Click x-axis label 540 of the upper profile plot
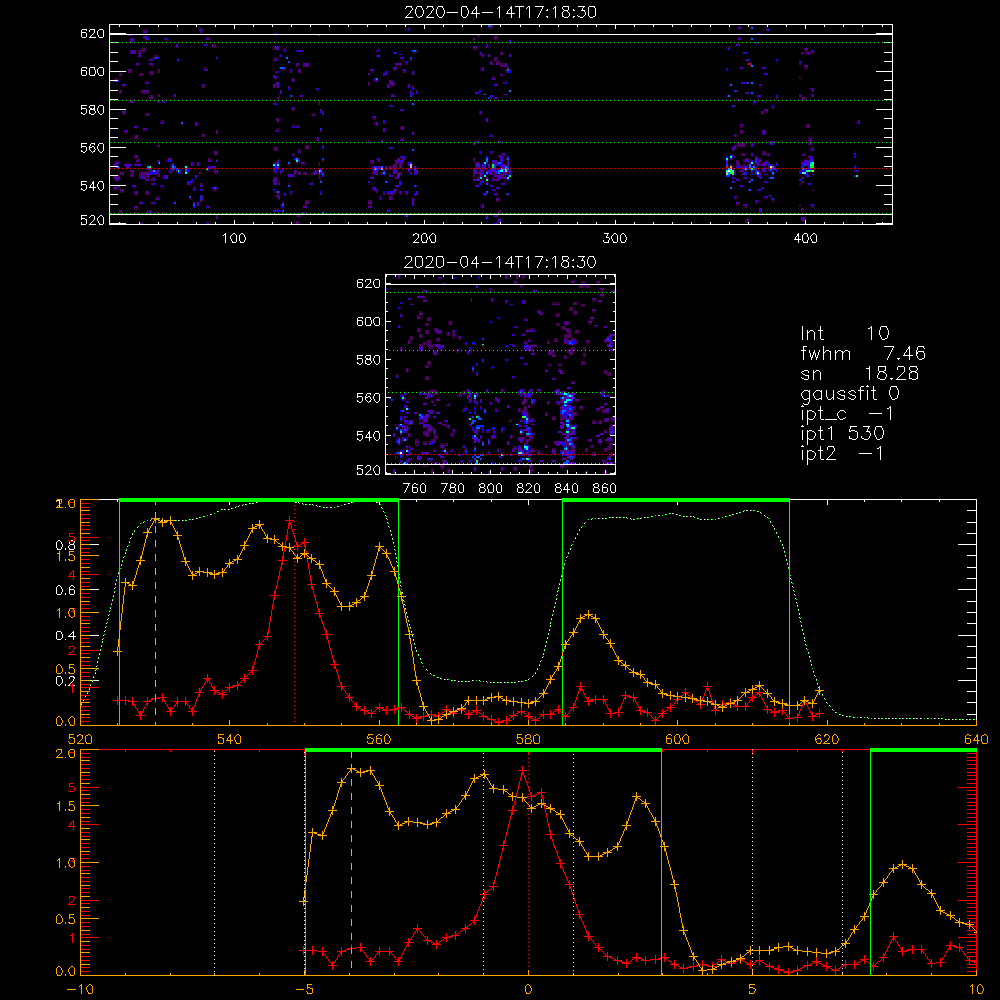1000x1000 pixels. (x=230, y=739)
